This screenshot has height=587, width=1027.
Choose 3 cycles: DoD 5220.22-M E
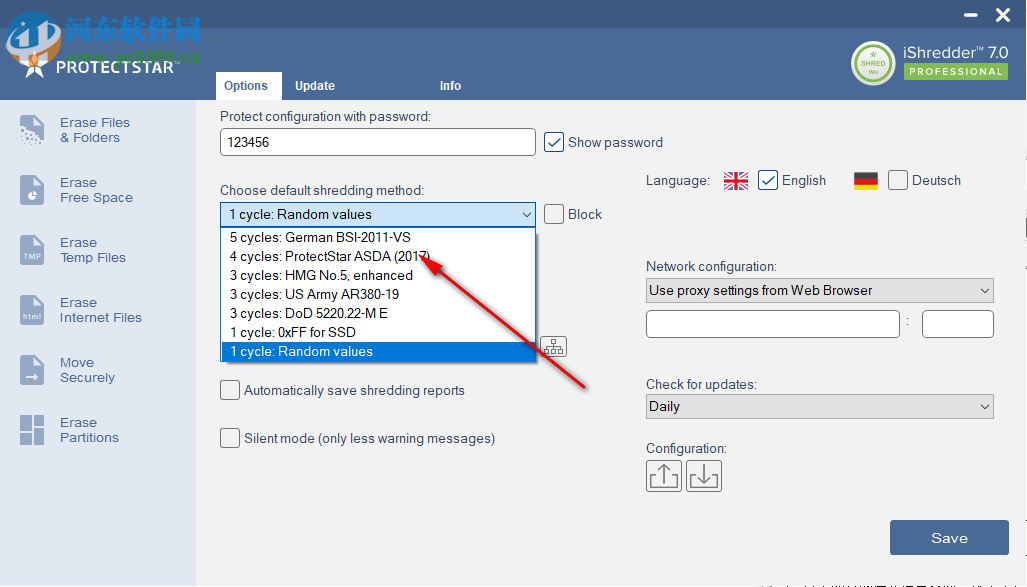(x=379, y=313)
